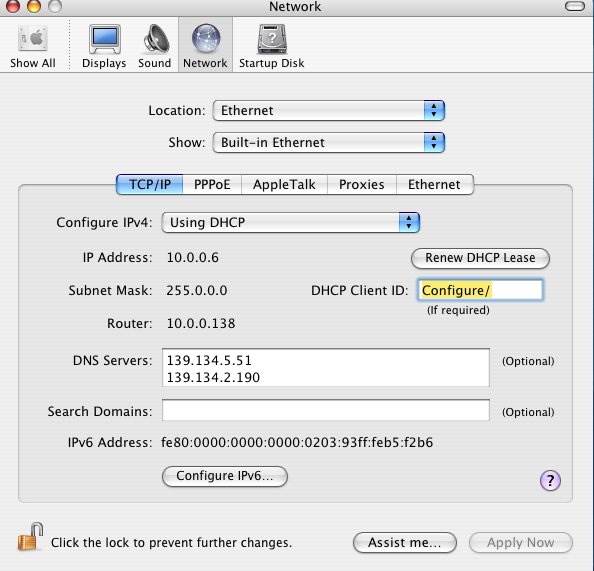Expand the Configure IPv4 dropdown
Image resolution: width=594 pixels, height=571 pixels.
(x=291, y=222)
